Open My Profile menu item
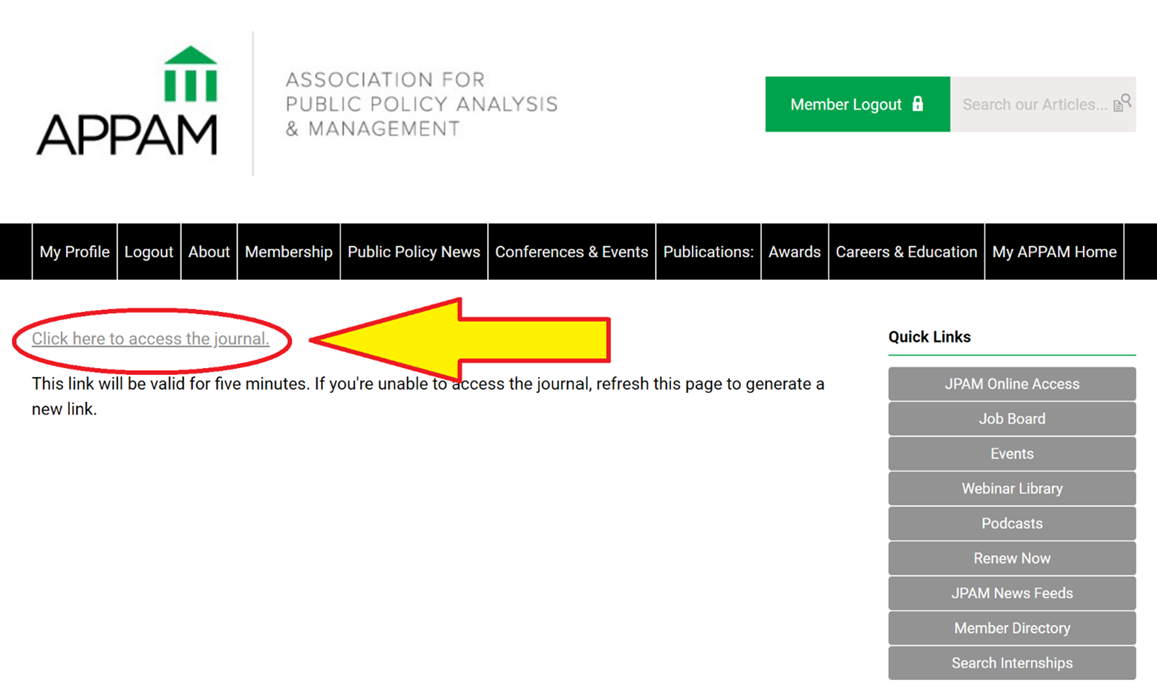 click(x=75, y=252)
